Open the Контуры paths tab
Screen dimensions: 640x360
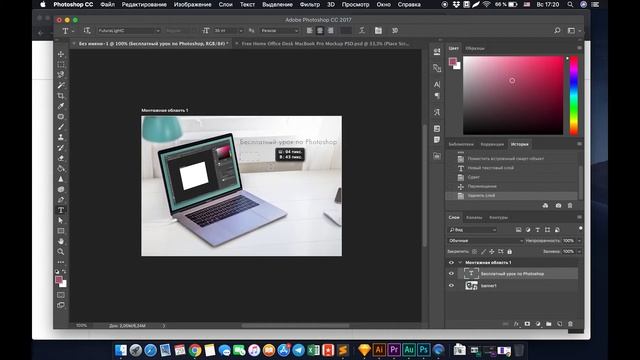(498, 218)
